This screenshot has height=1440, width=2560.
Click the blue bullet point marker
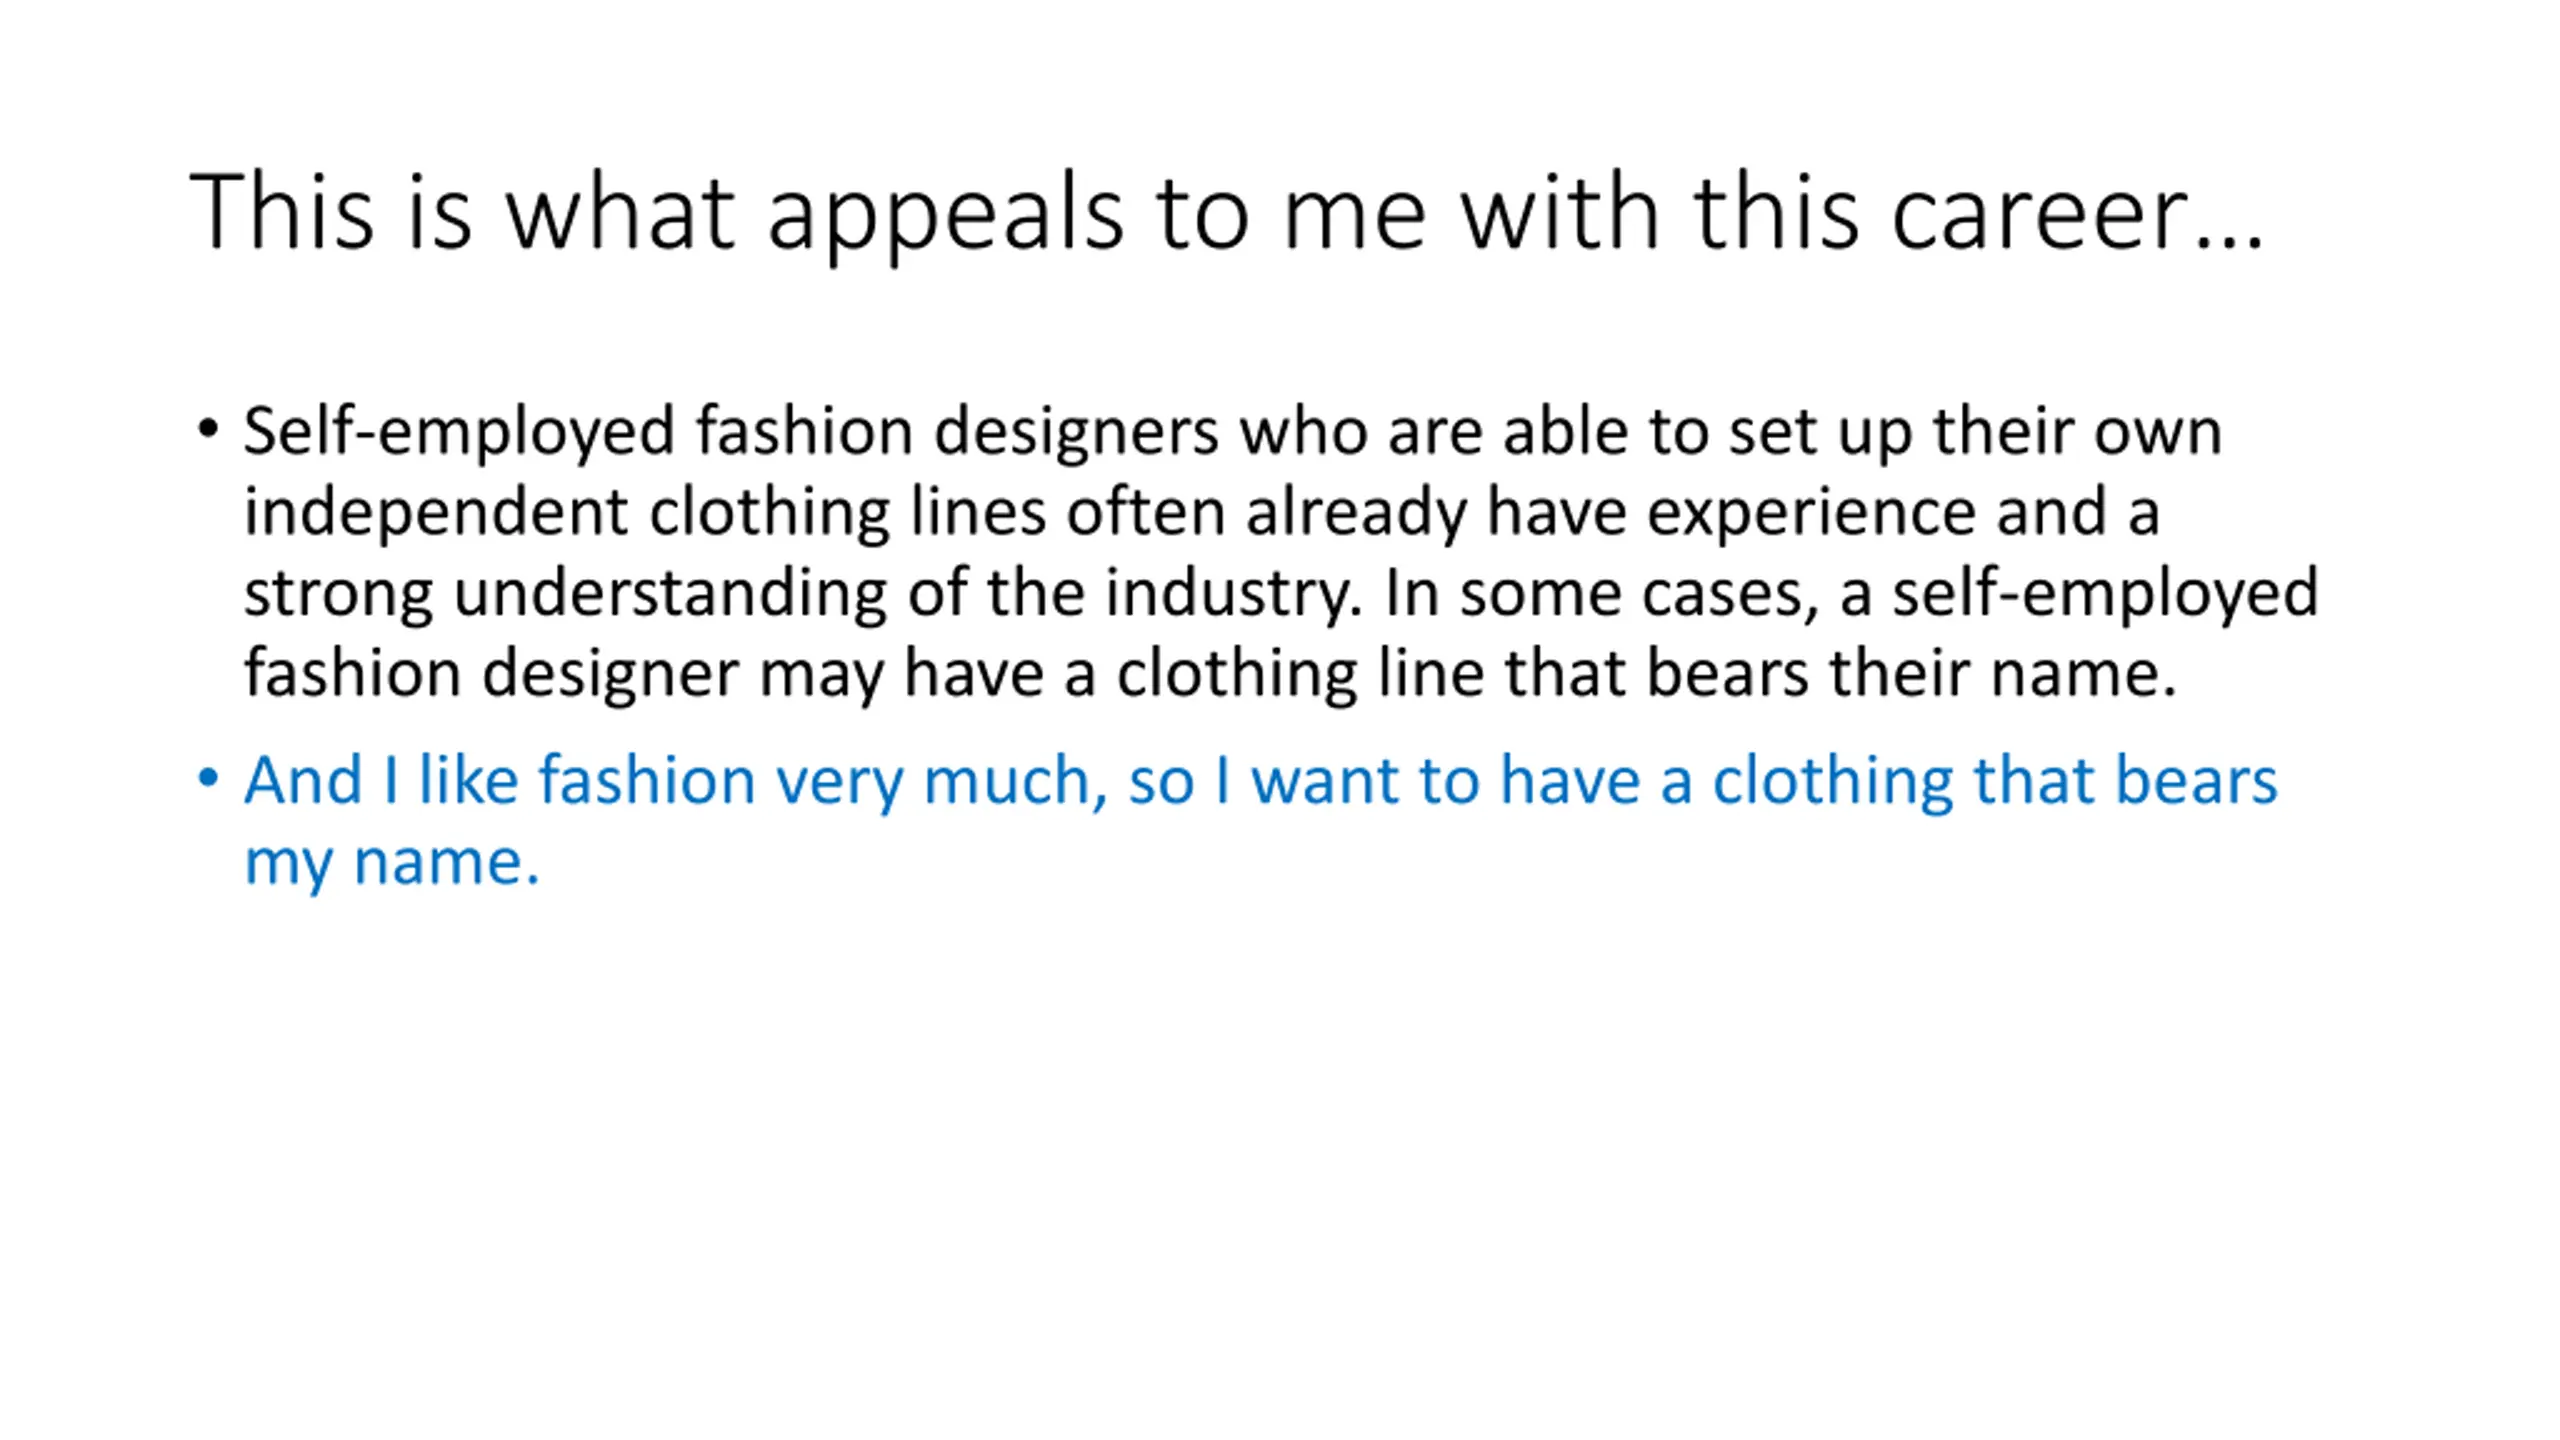click(208, 778)
